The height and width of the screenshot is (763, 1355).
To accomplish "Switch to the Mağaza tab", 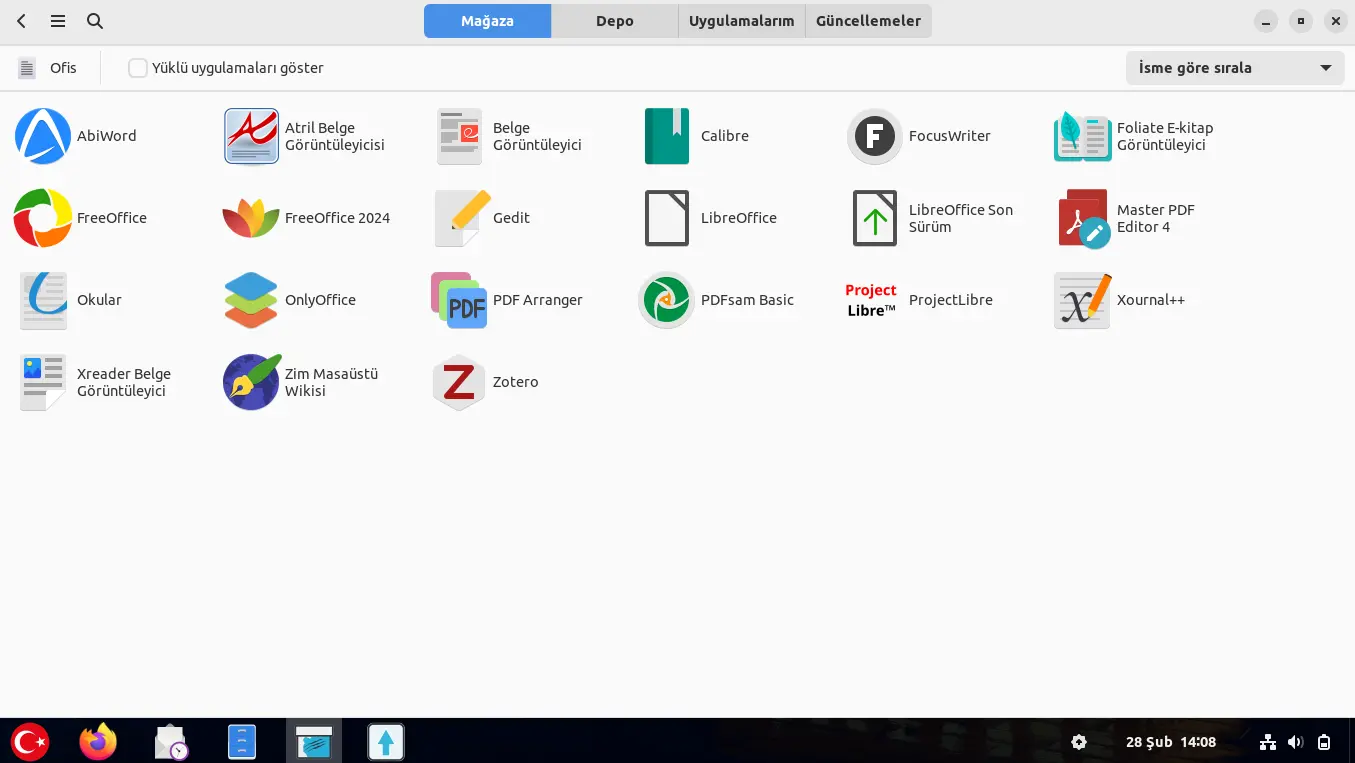I will click(x=487, y=21).
